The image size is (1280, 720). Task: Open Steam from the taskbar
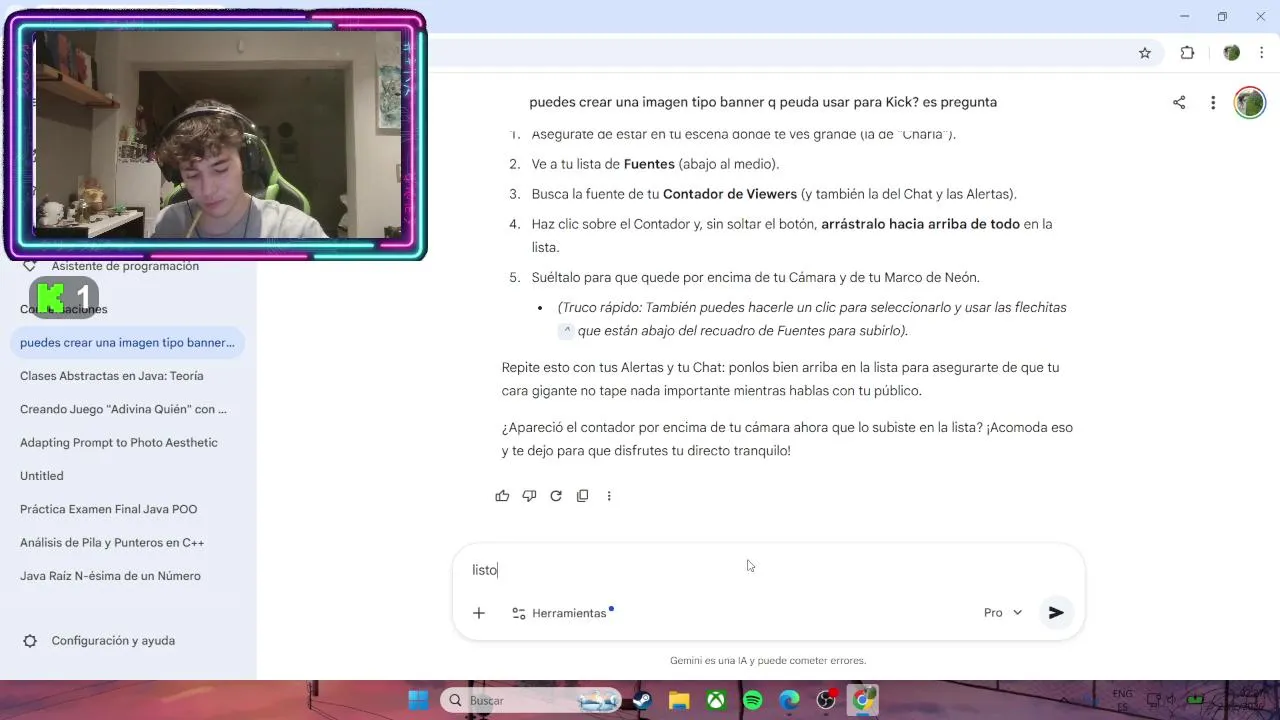click(x=642, y=700)
